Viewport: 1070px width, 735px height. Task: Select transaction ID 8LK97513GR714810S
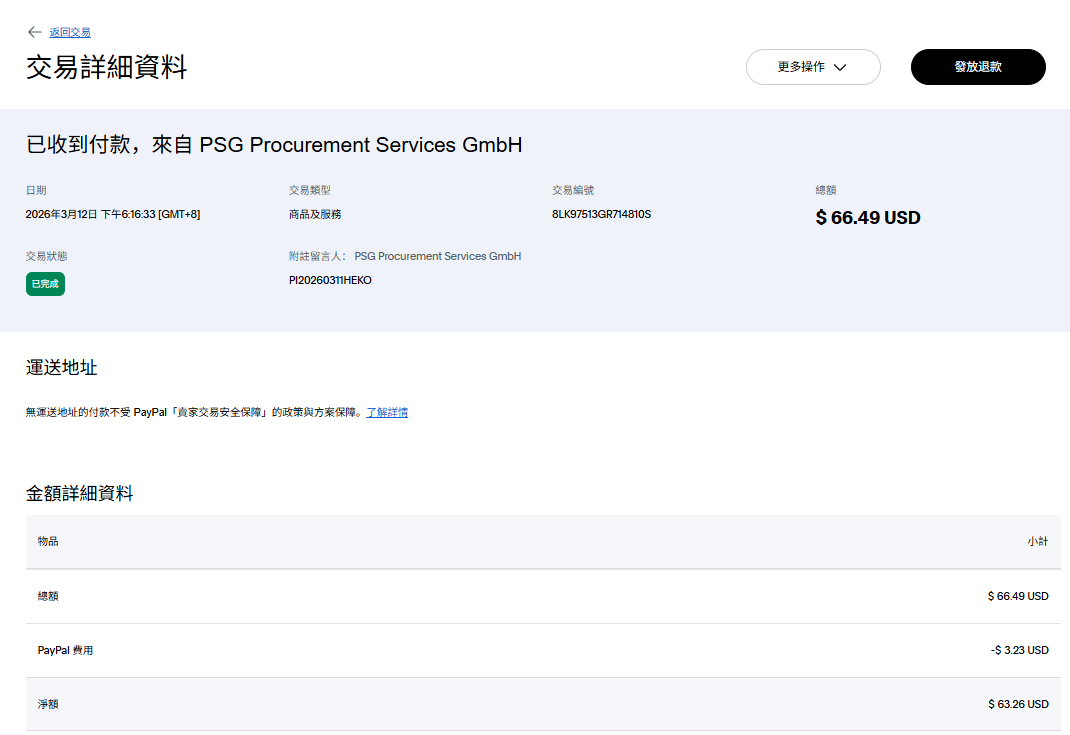click(601, 214)
